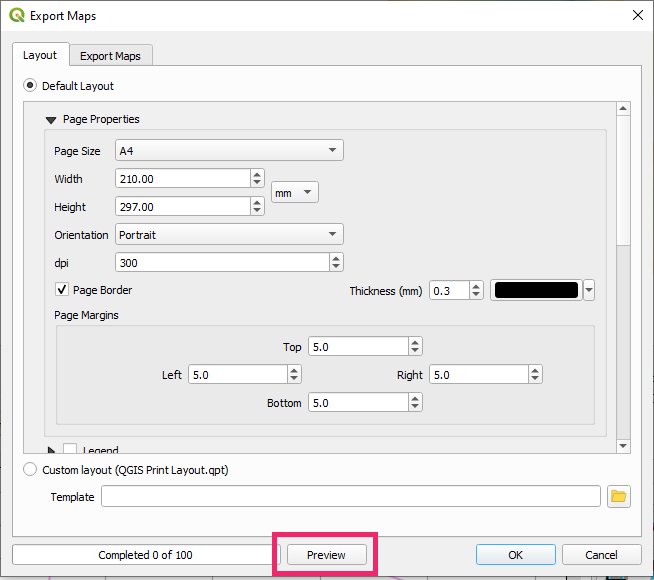Click inside the dpi value field
Image resolution: width=654 pixels, height=580 pixels.
[x=222, y=263]
